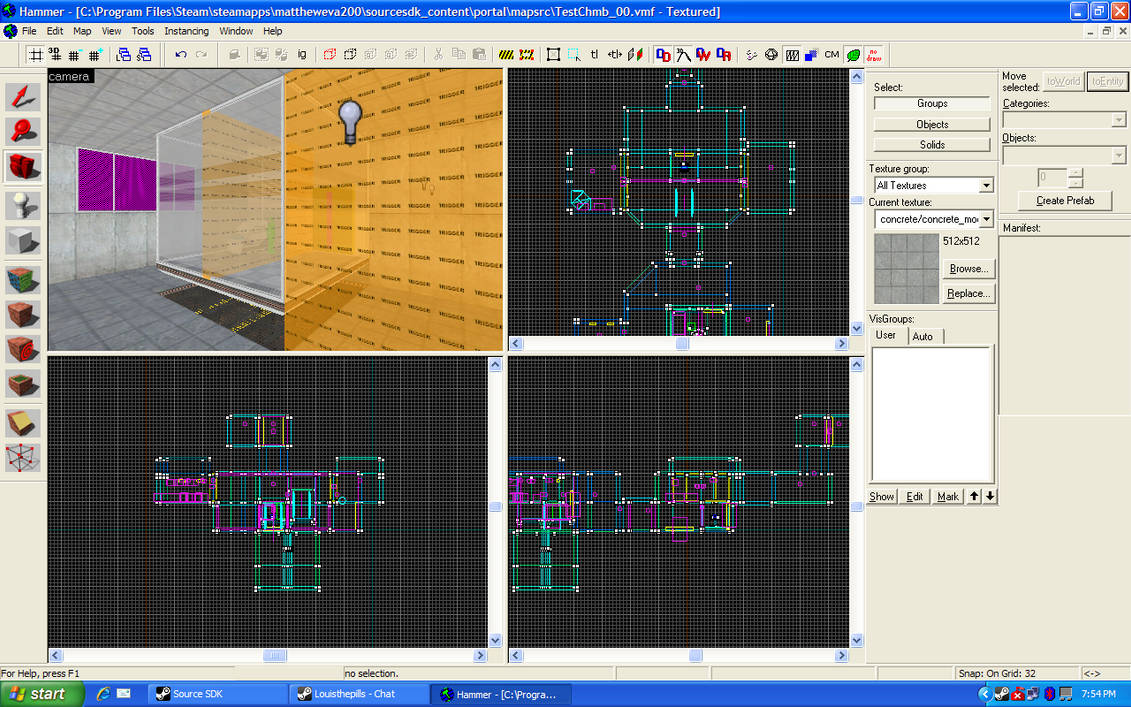Click the toEntity button
This screenshot has height=707, width=1131.
1107,82
